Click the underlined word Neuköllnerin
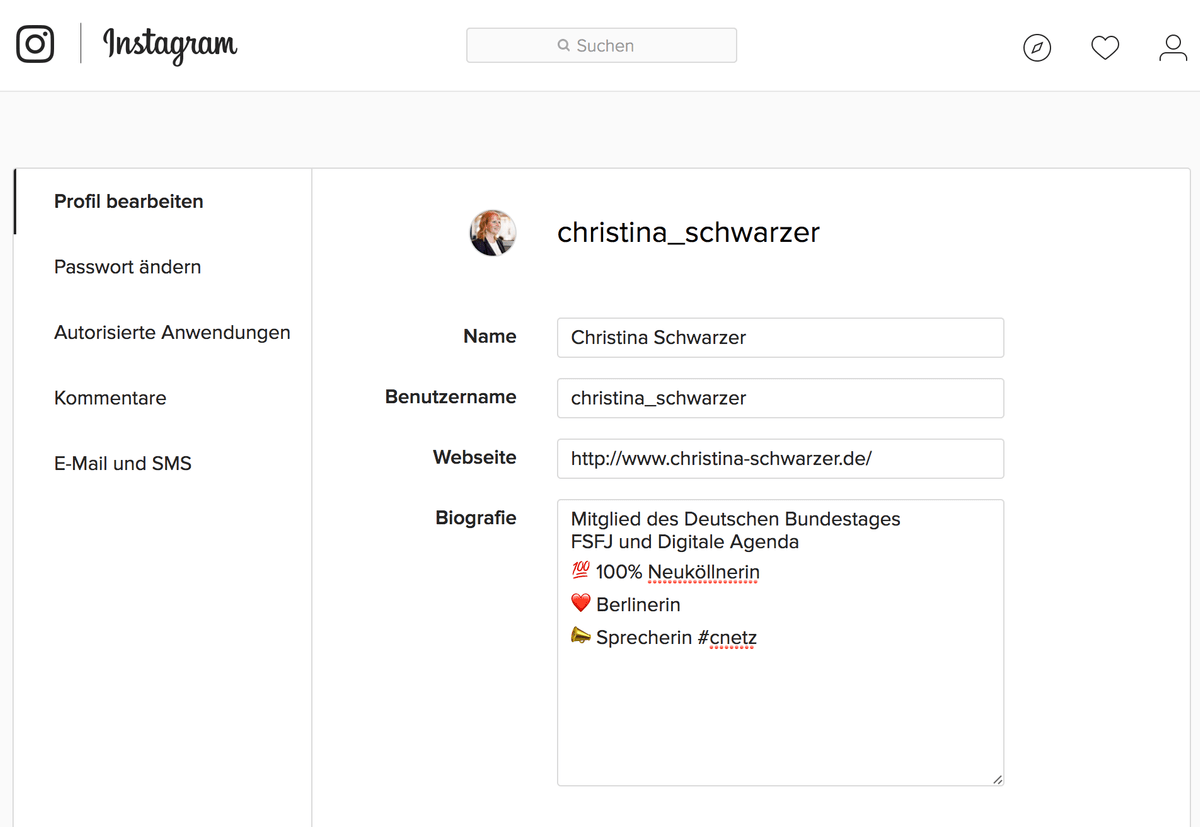Image resolution: width=1200 pixels, height=827 pixels. coord(704,573)
